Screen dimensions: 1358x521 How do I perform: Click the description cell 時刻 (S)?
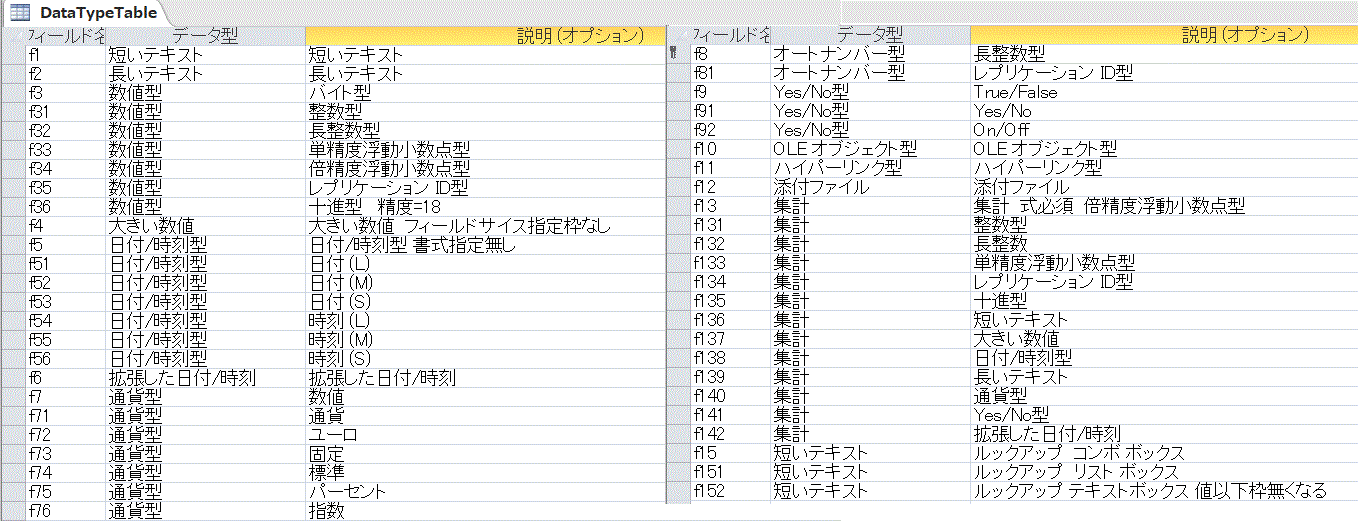click(485, 358)
